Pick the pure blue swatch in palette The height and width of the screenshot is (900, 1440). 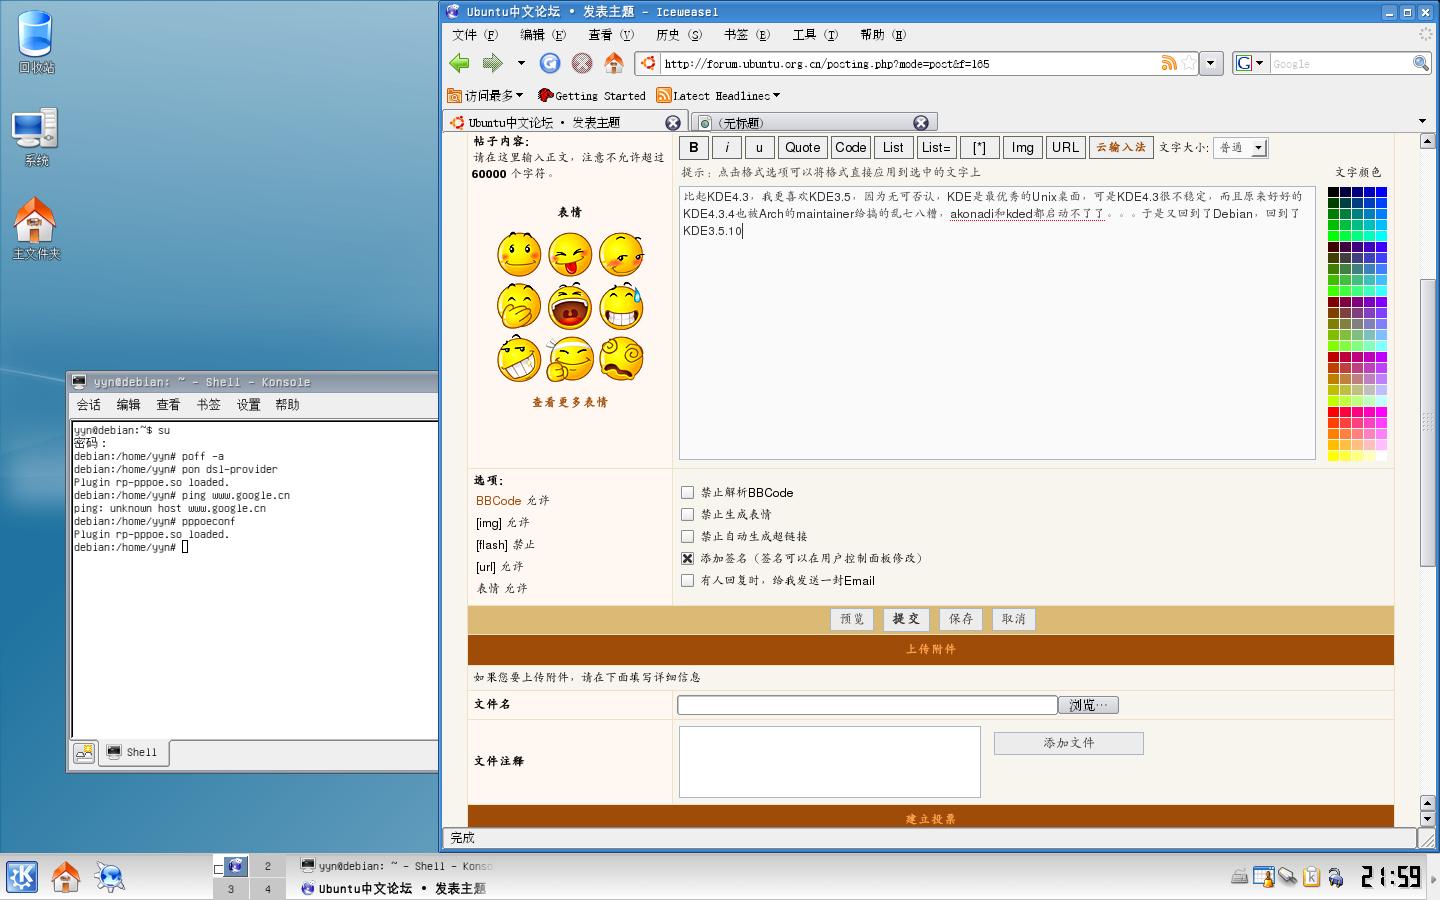coord(1382,192)
